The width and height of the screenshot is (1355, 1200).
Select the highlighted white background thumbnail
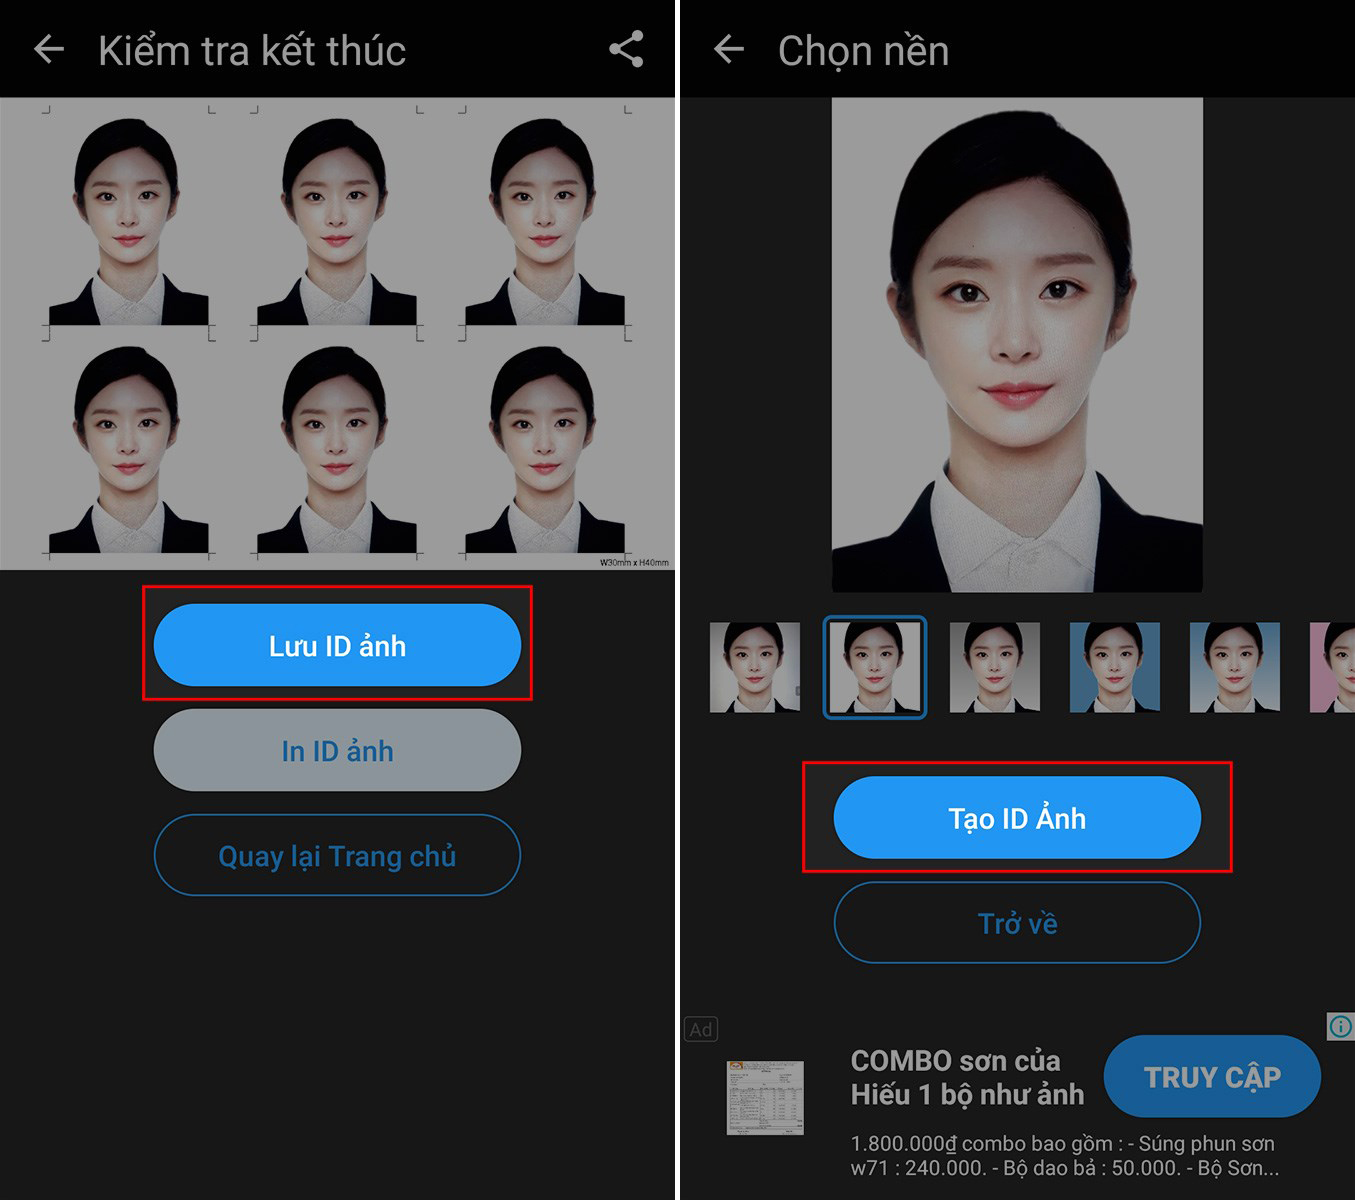click(875, 667)
